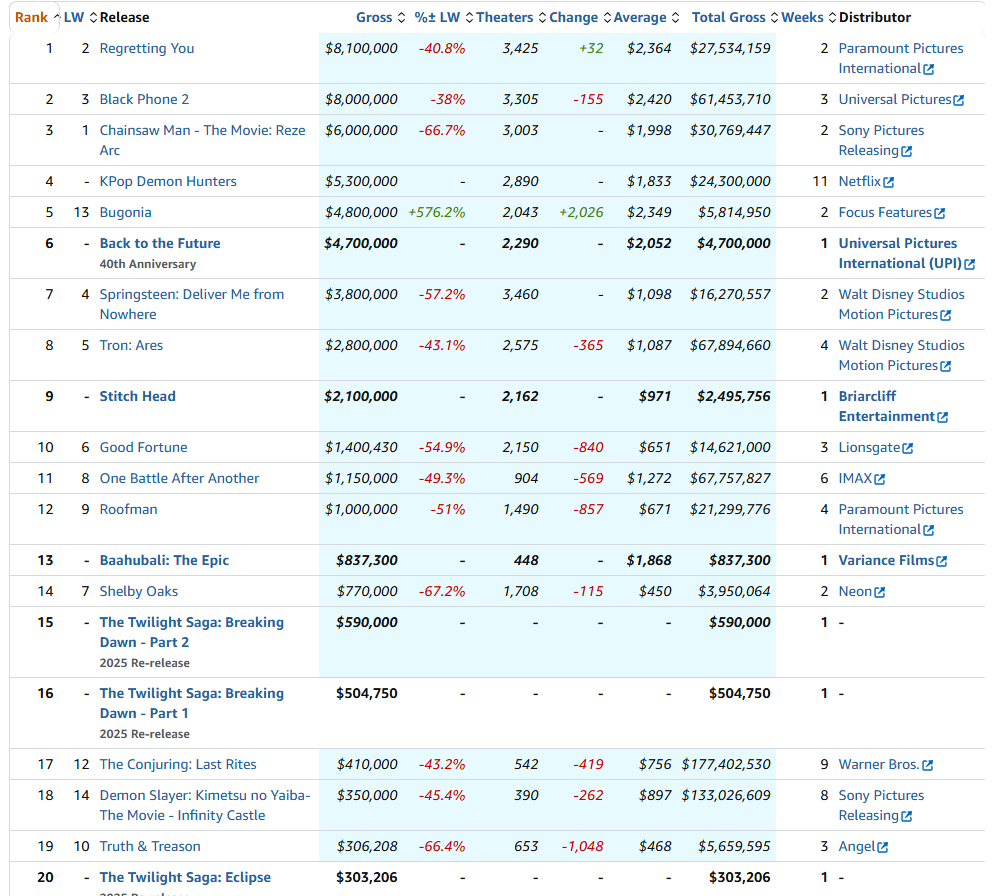
Task: Sort by Weeks column header
Action: pyautogui.click(x=802, y=17)
